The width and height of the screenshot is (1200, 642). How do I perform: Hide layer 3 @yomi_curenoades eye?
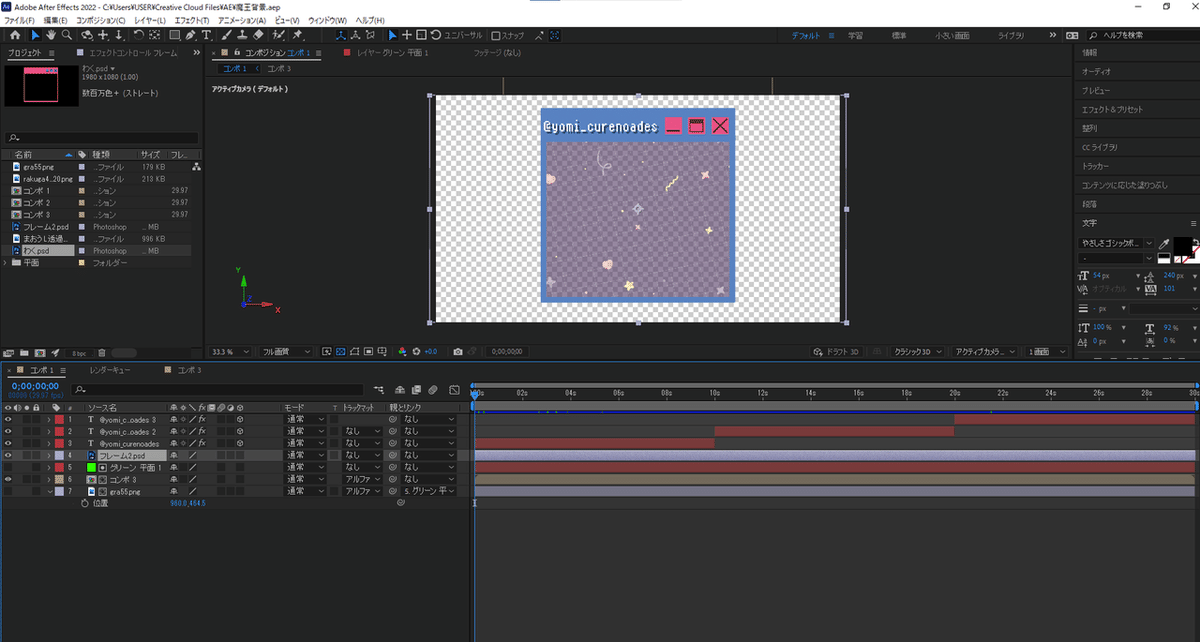click(x=8, y=443)
